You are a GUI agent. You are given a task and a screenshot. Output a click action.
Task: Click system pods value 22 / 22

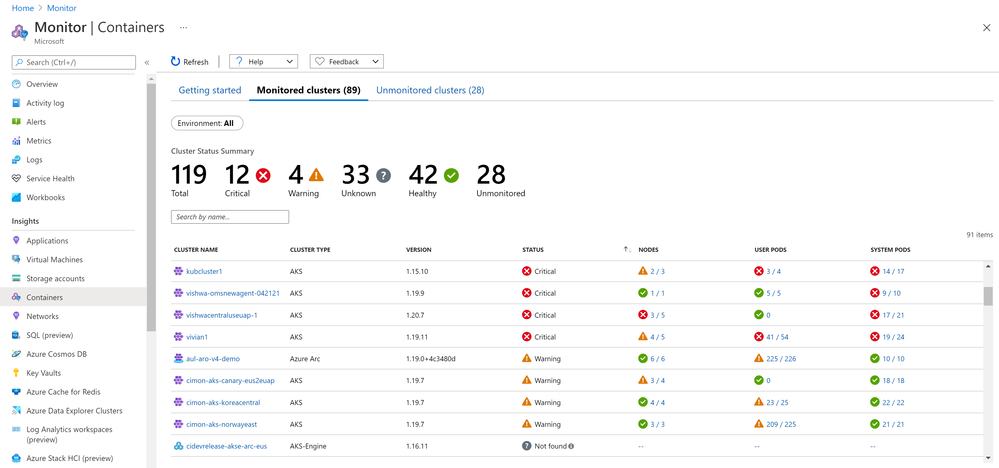click(894, 402)
